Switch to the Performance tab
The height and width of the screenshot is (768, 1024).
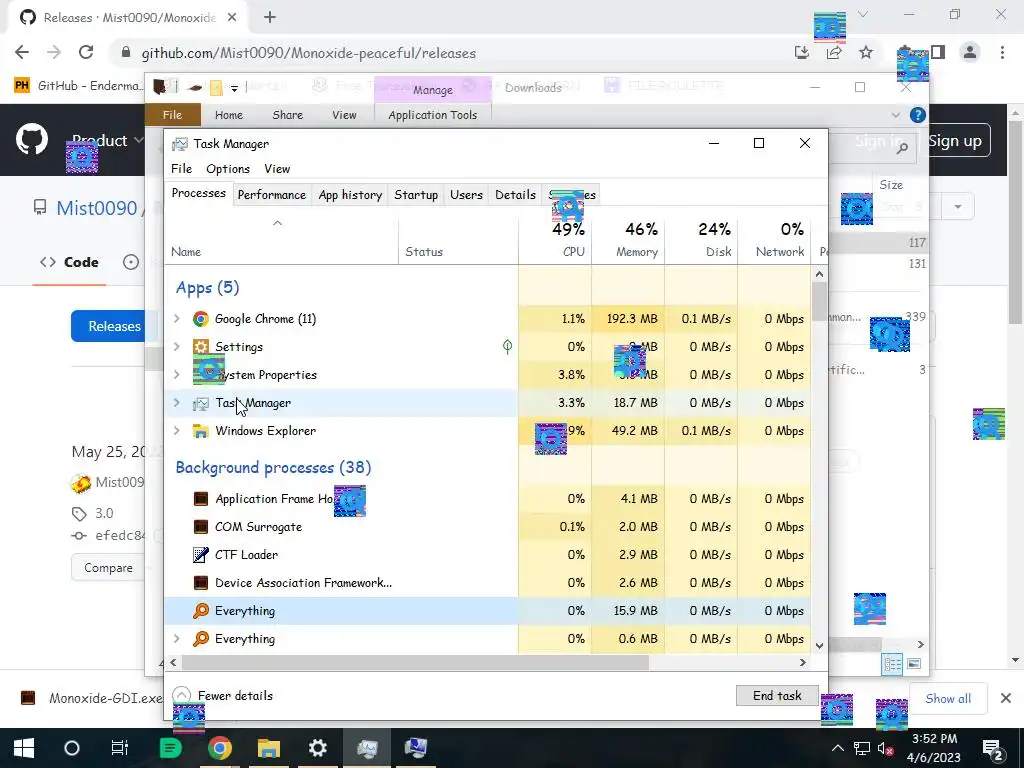tap(272, 195)
